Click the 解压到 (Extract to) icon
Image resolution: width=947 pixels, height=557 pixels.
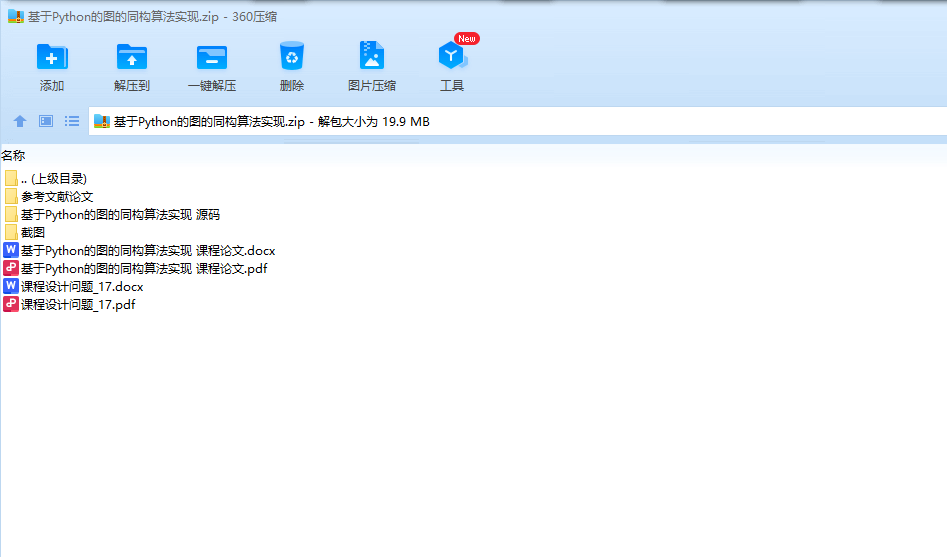pyautogui.click(x=132, y=57)
